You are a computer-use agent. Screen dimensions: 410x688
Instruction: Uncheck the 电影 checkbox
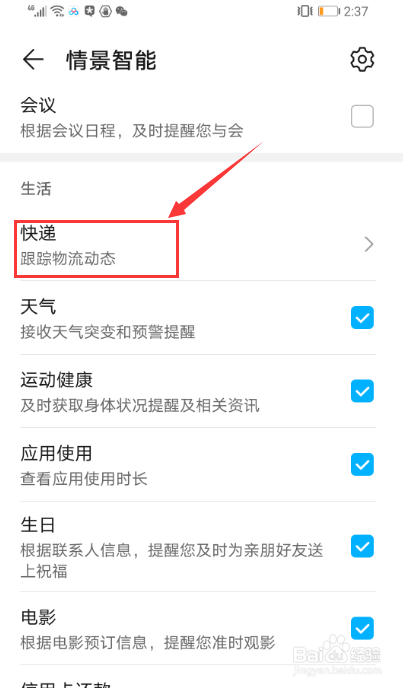tap(362, 628)
